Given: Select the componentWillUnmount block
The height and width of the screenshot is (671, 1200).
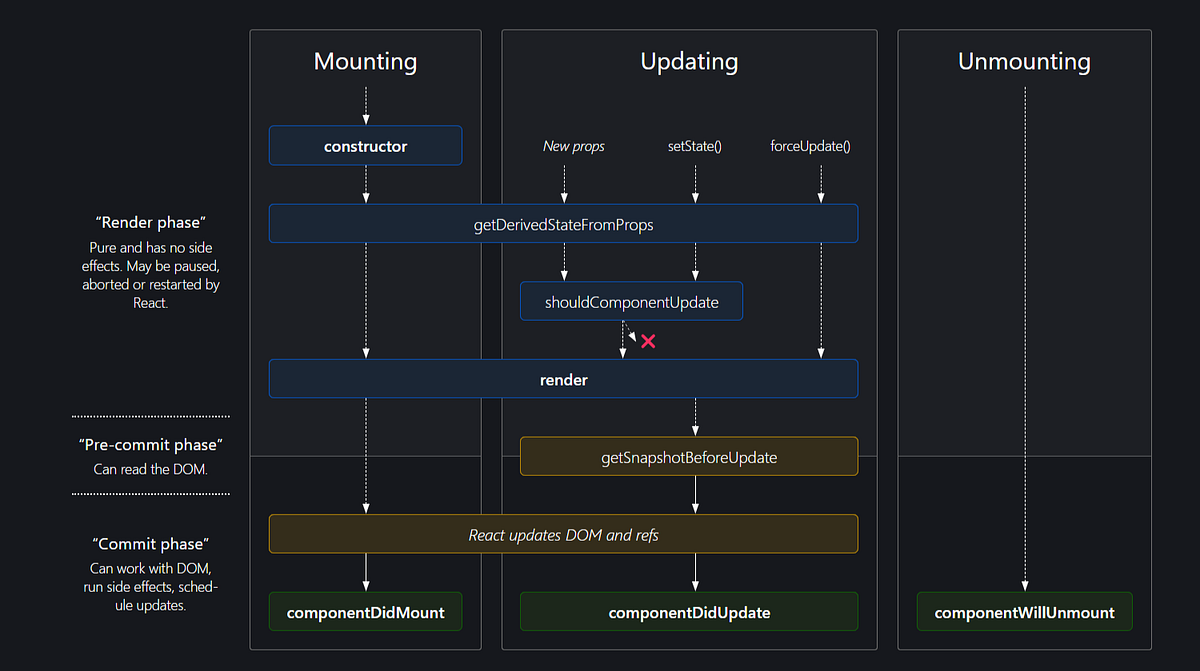Looking at the screenshot, I should 1024,612.
